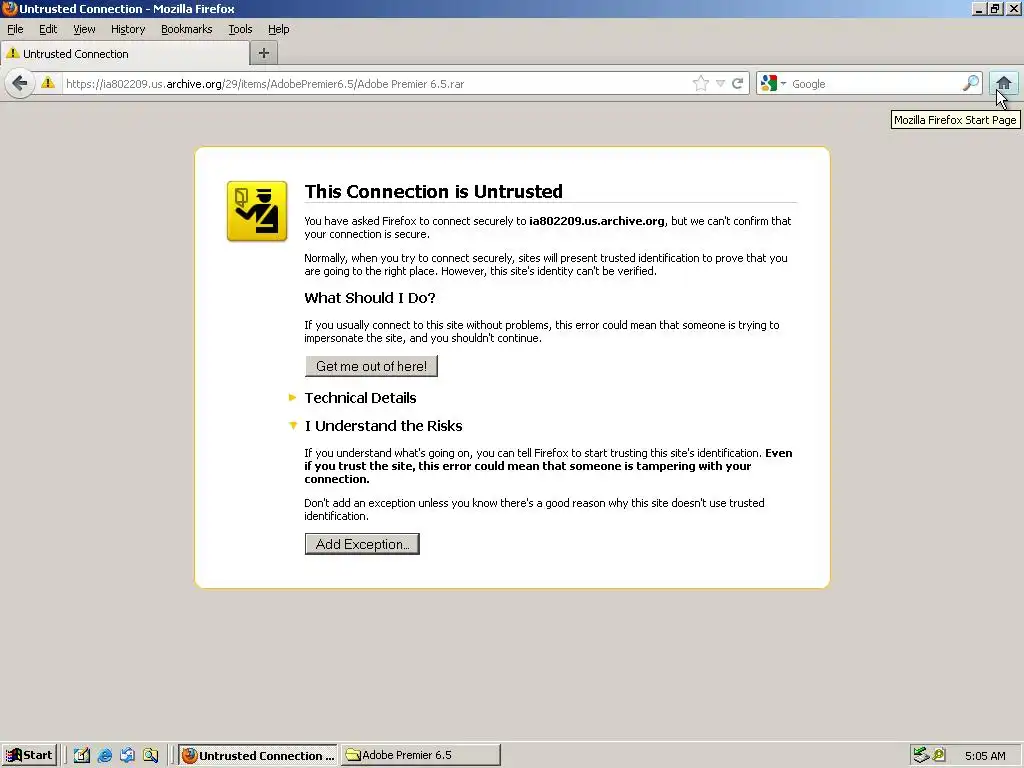
Task: Click the Show Desktop quick launch icon
Action: [82, 755]
